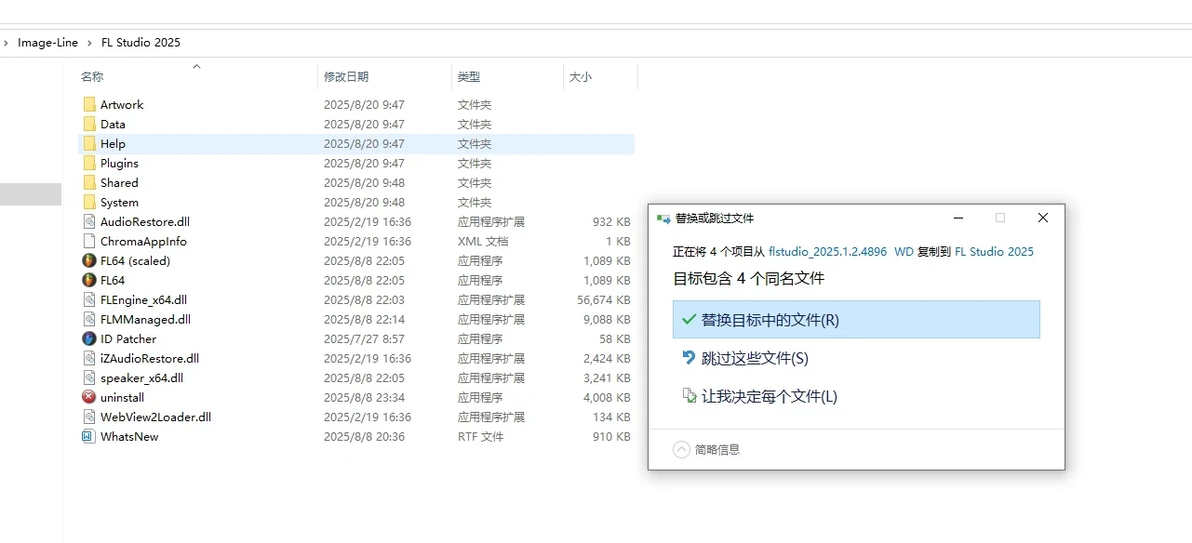Select the iZAudioRestore.dll file name
Screen dimensions: 1192x543
150,358
